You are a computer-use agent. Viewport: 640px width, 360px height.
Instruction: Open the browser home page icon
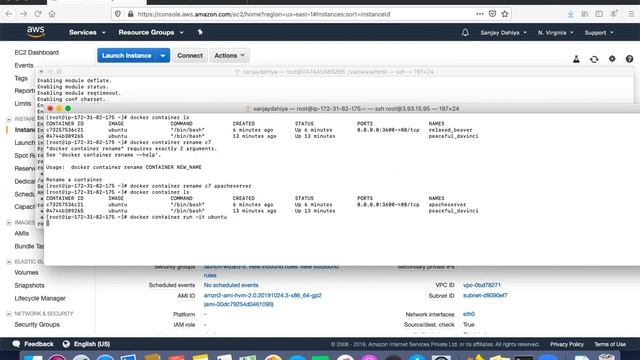pos(52,14)
